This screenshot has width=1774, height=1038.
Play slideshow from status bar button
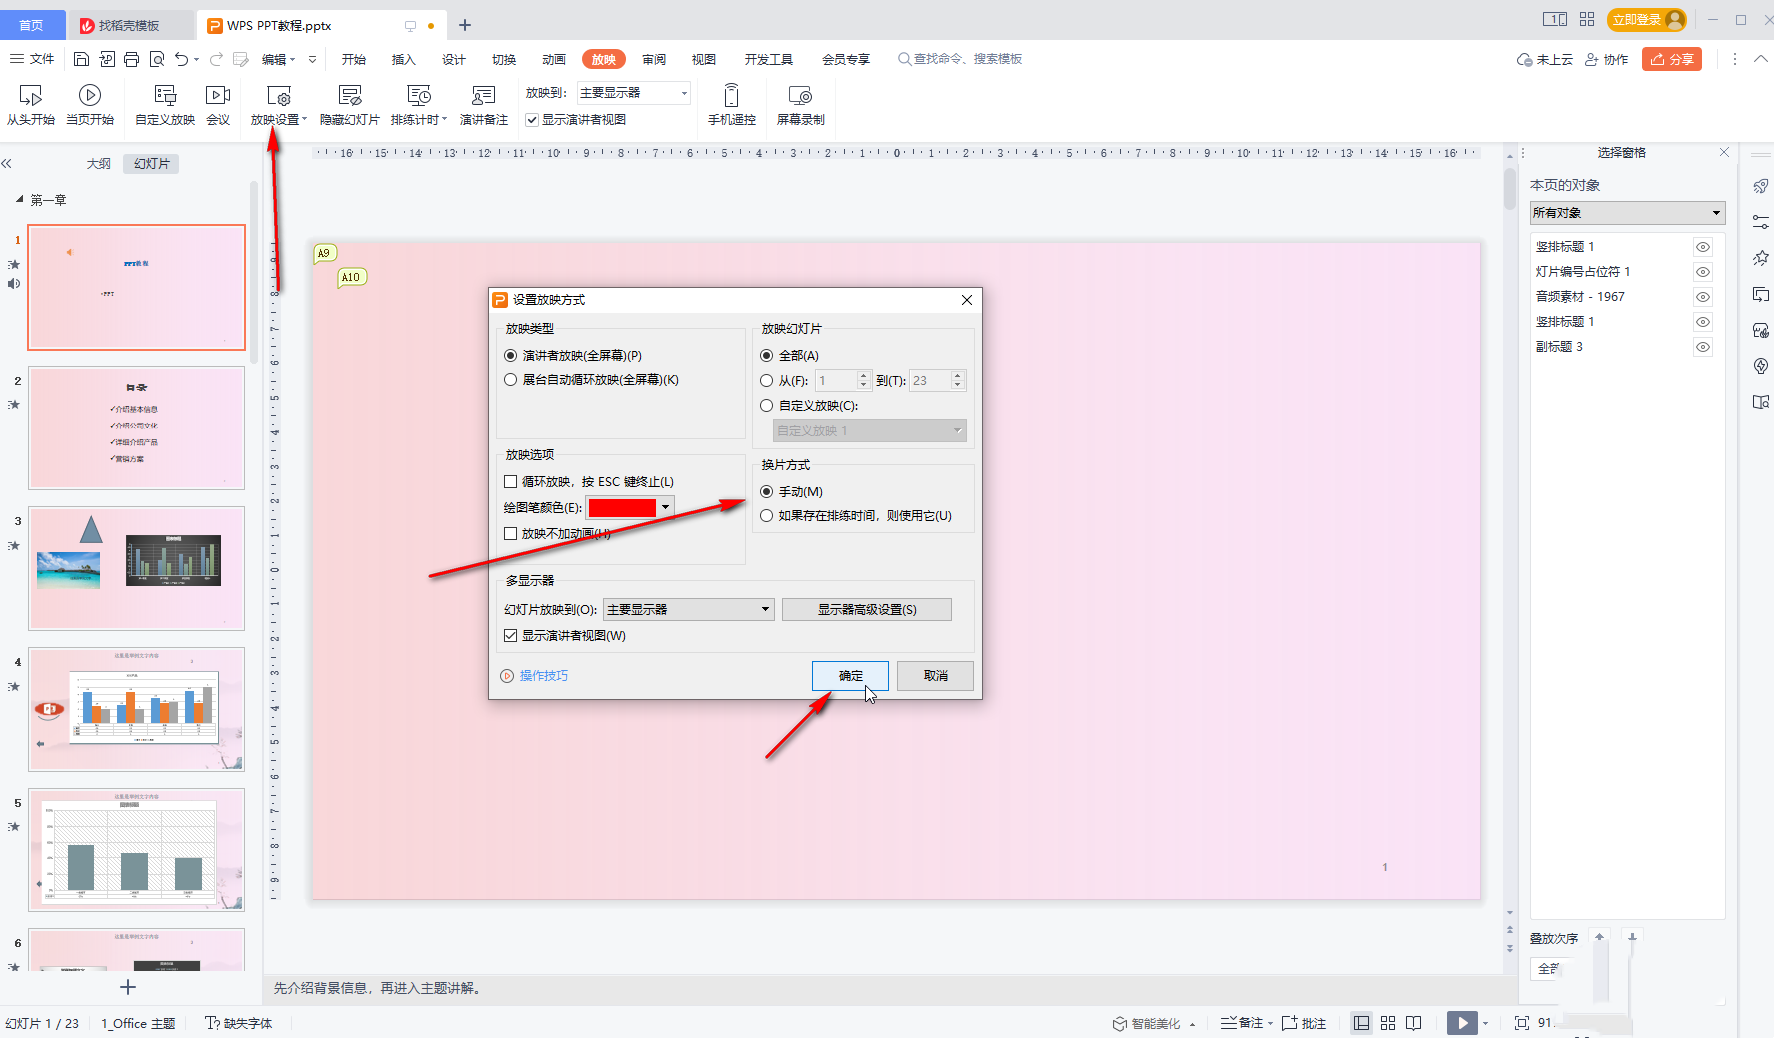click(x=1462, y=1023)
